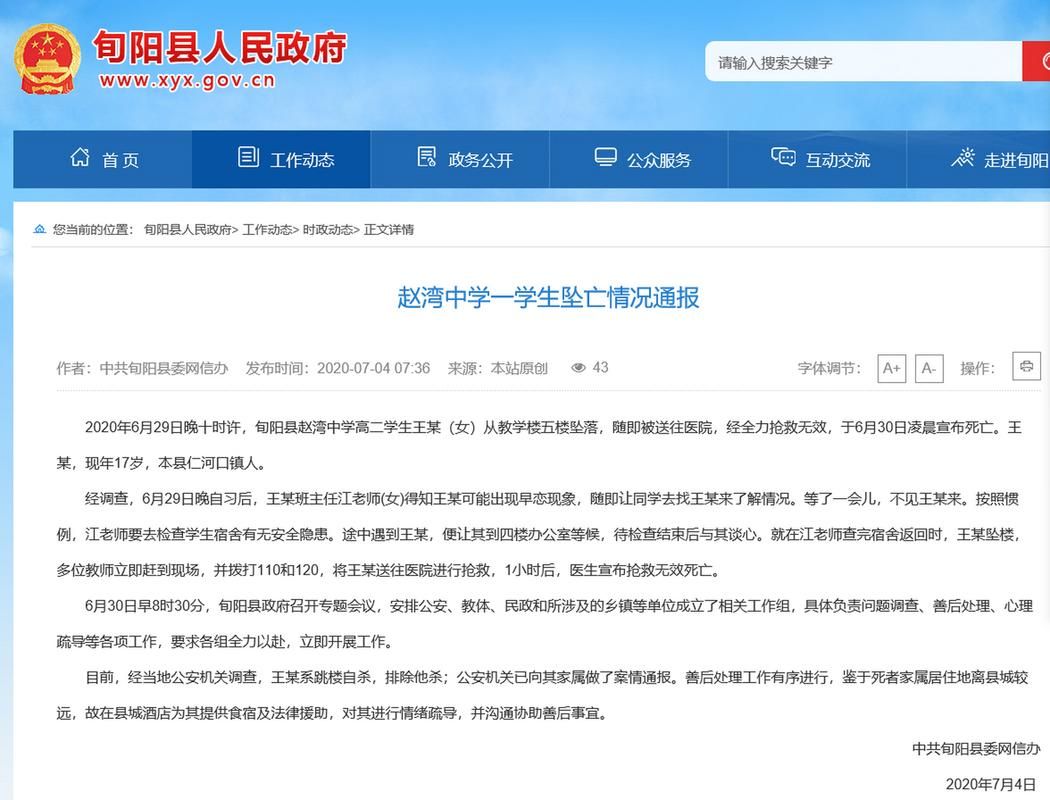Click the home icon beside 首页
The height and width of the screenshot is (800, 1050).
(x=80, y=157)
